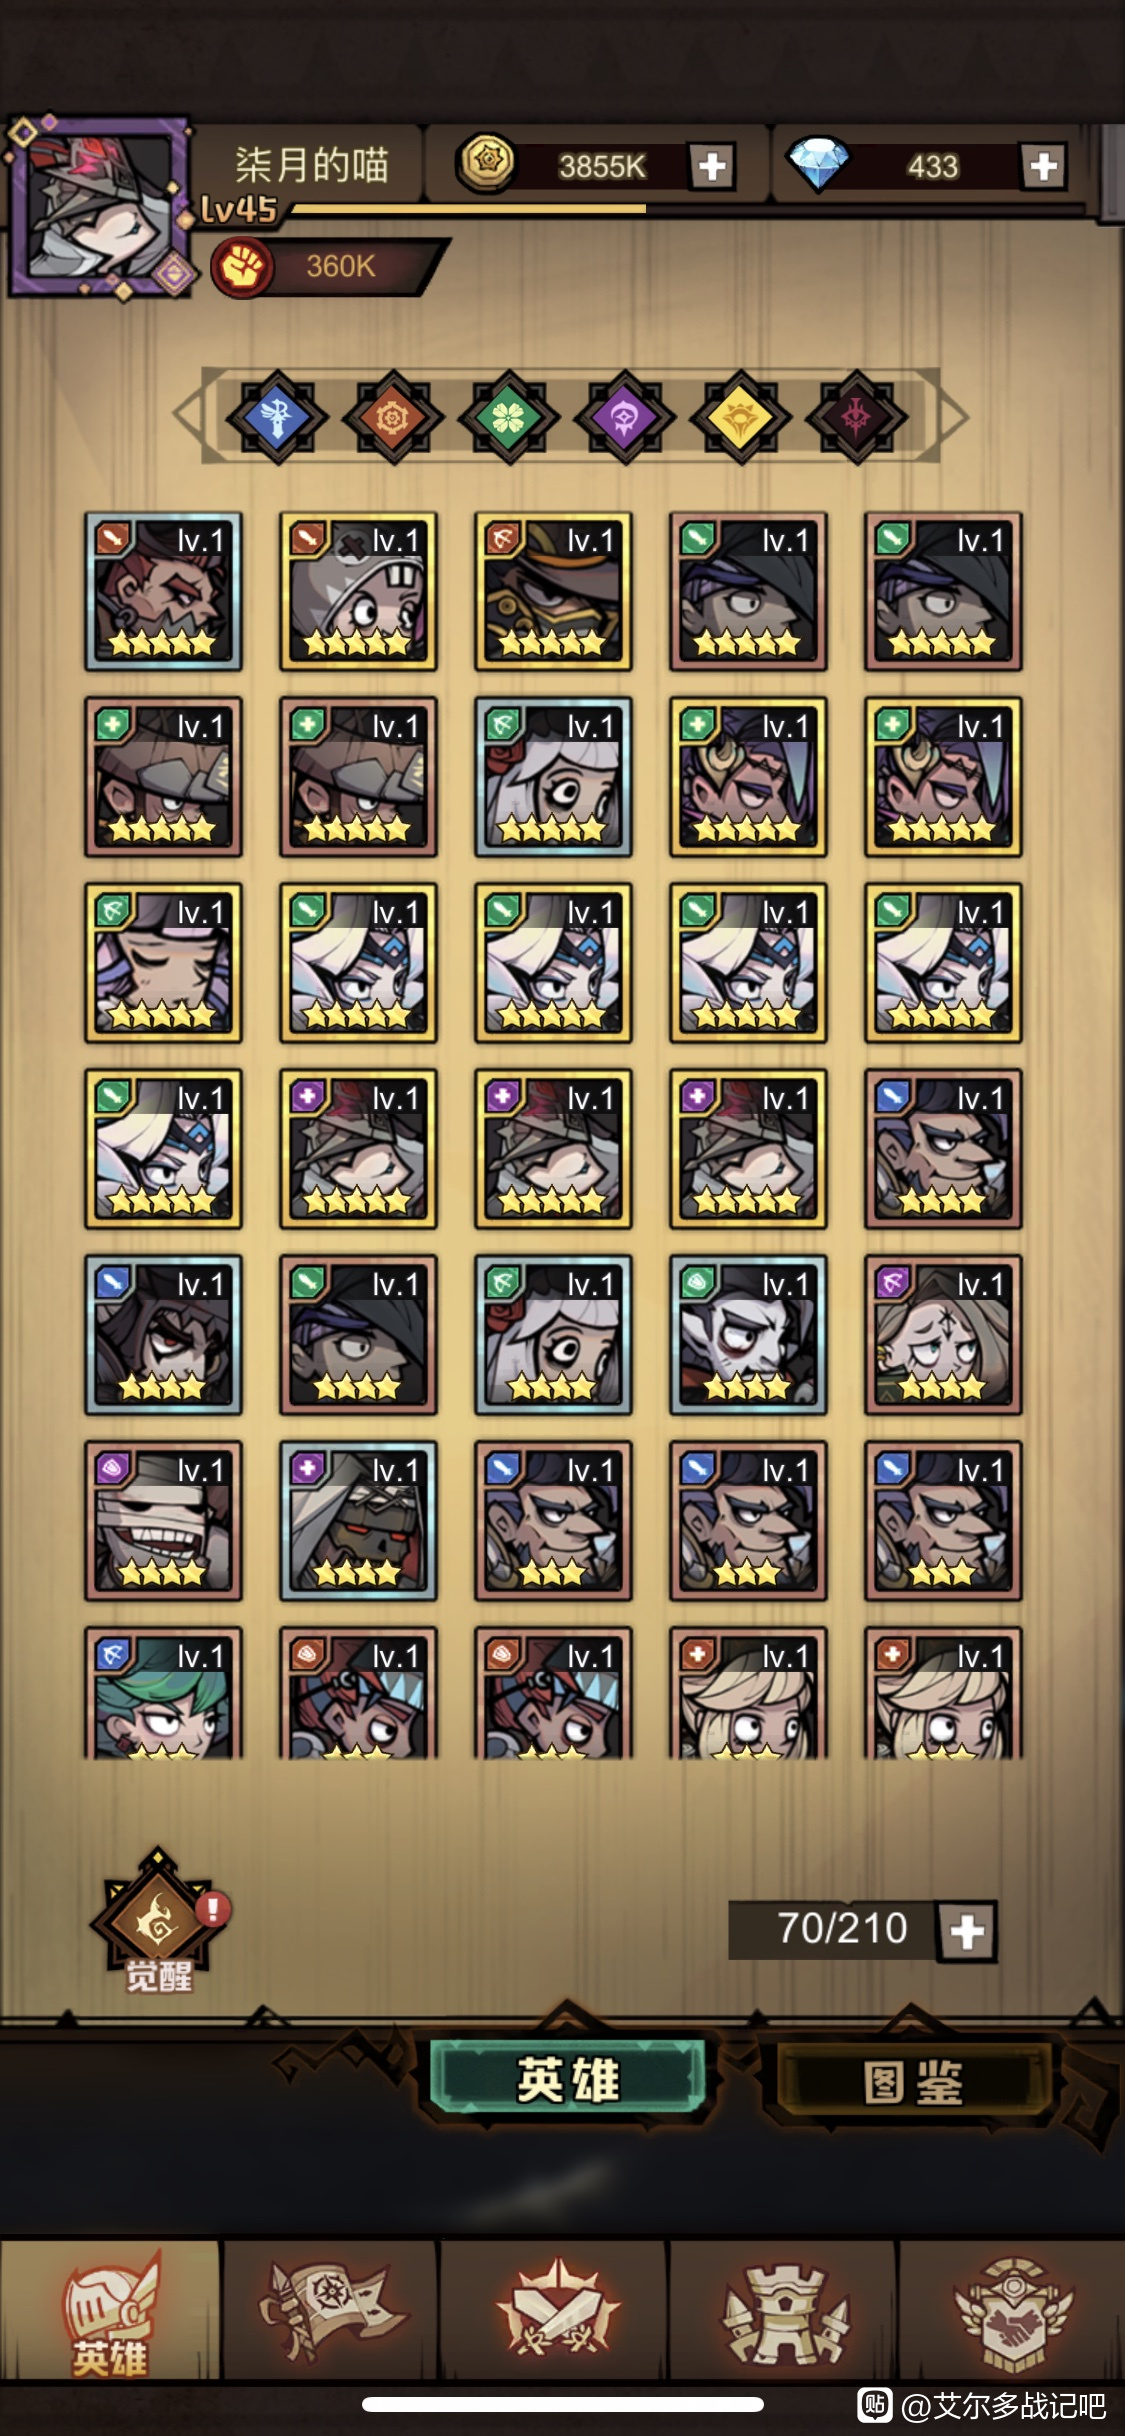Filter heroes by the blue faction icon
The image size is (1125, 2436).
277,417
